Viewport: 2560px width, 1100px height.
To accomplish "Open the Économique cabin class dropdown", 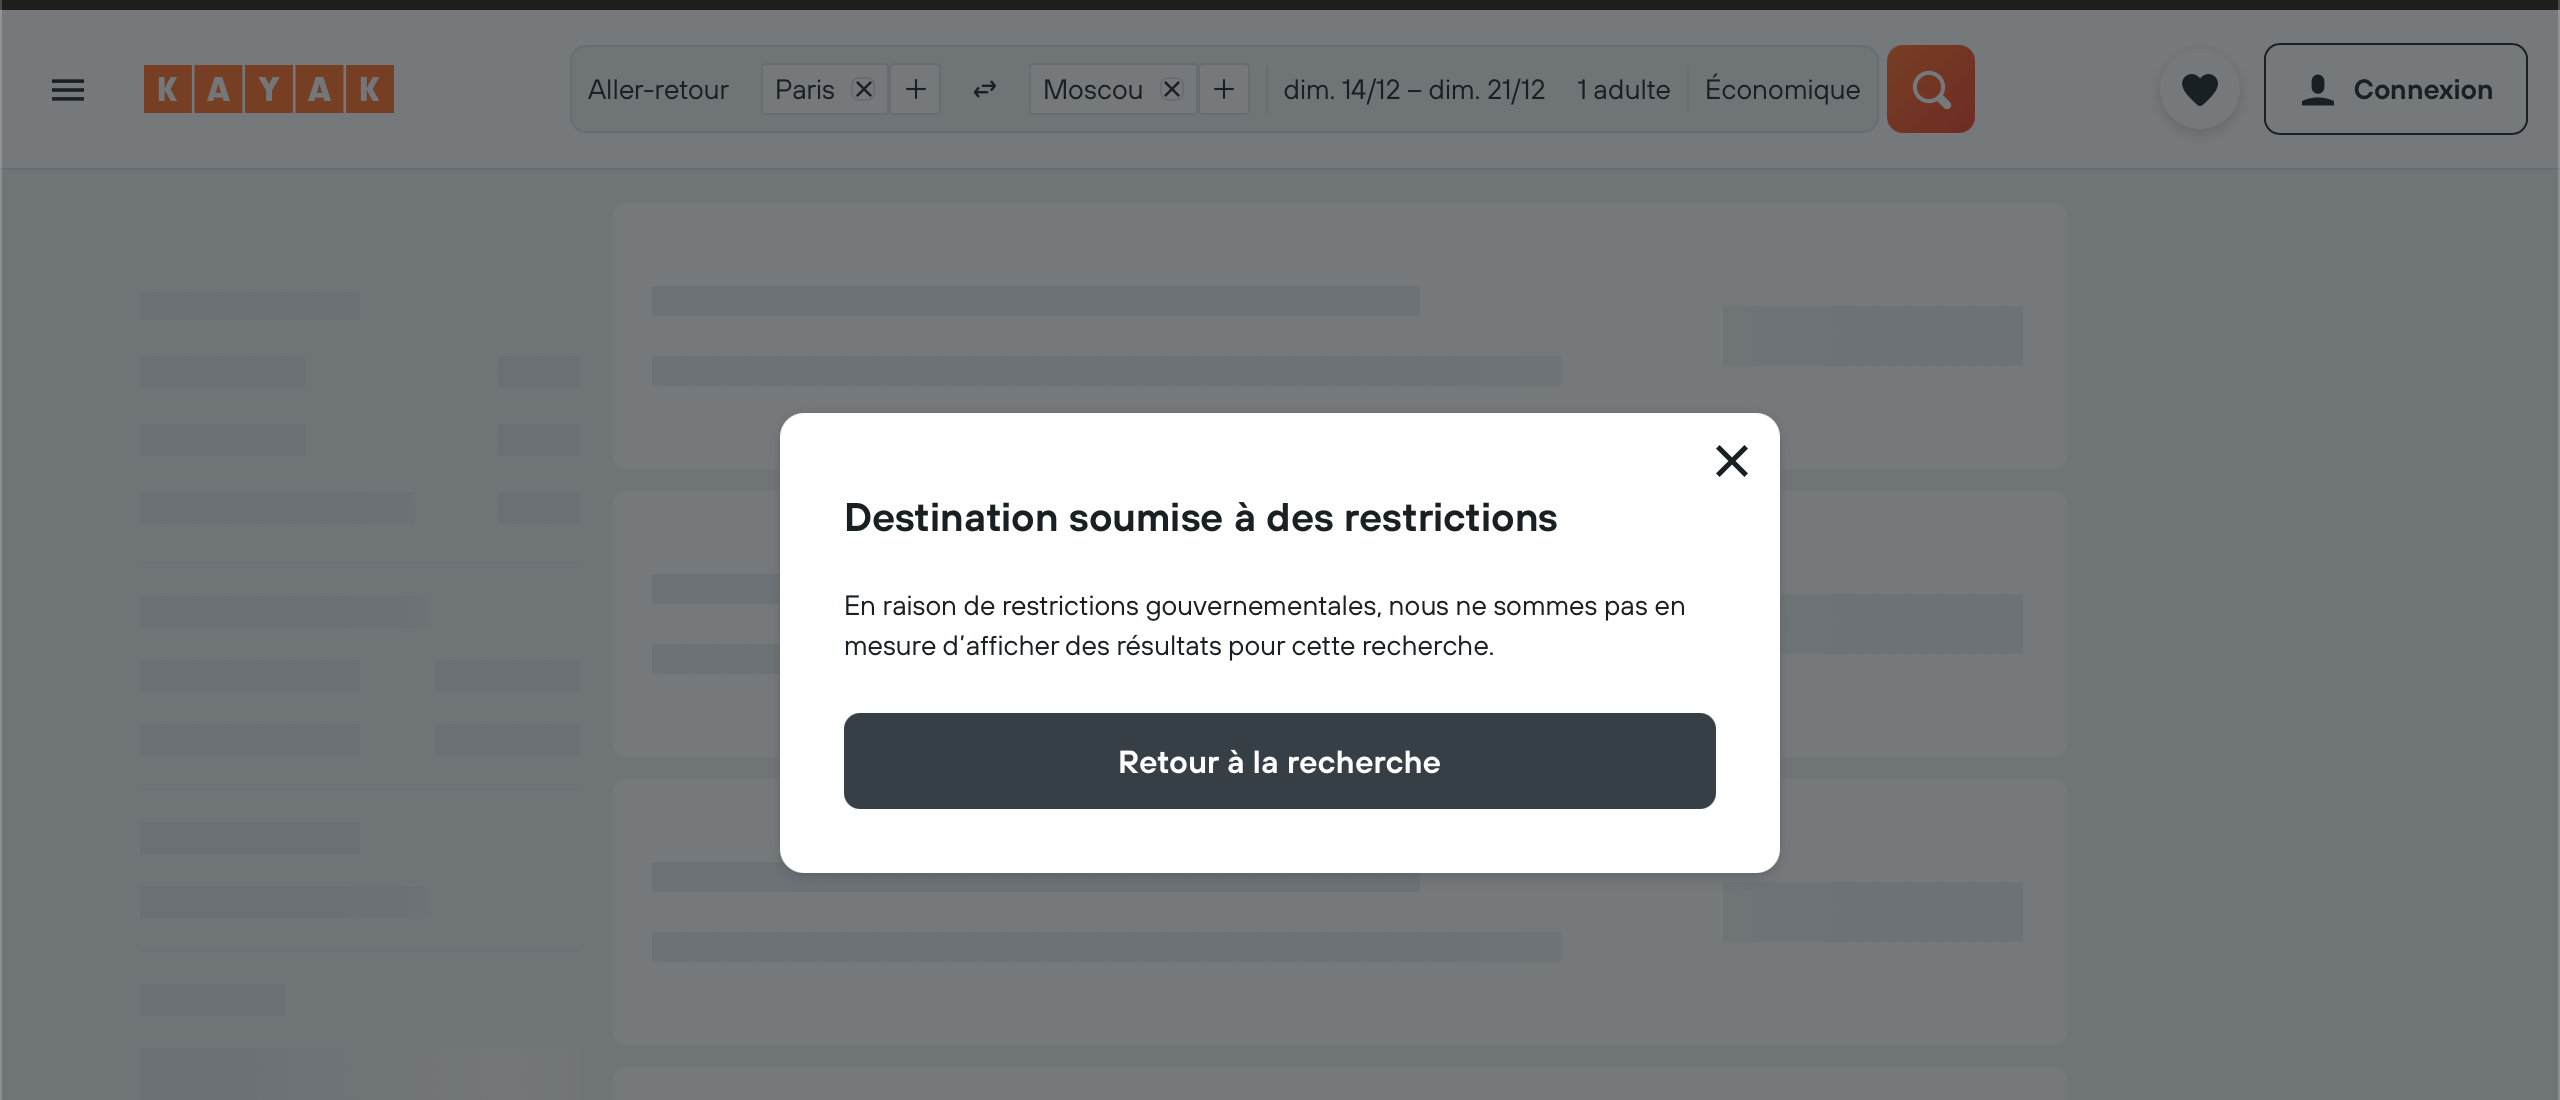I will pyautogui.click(x=1783, y=89).
